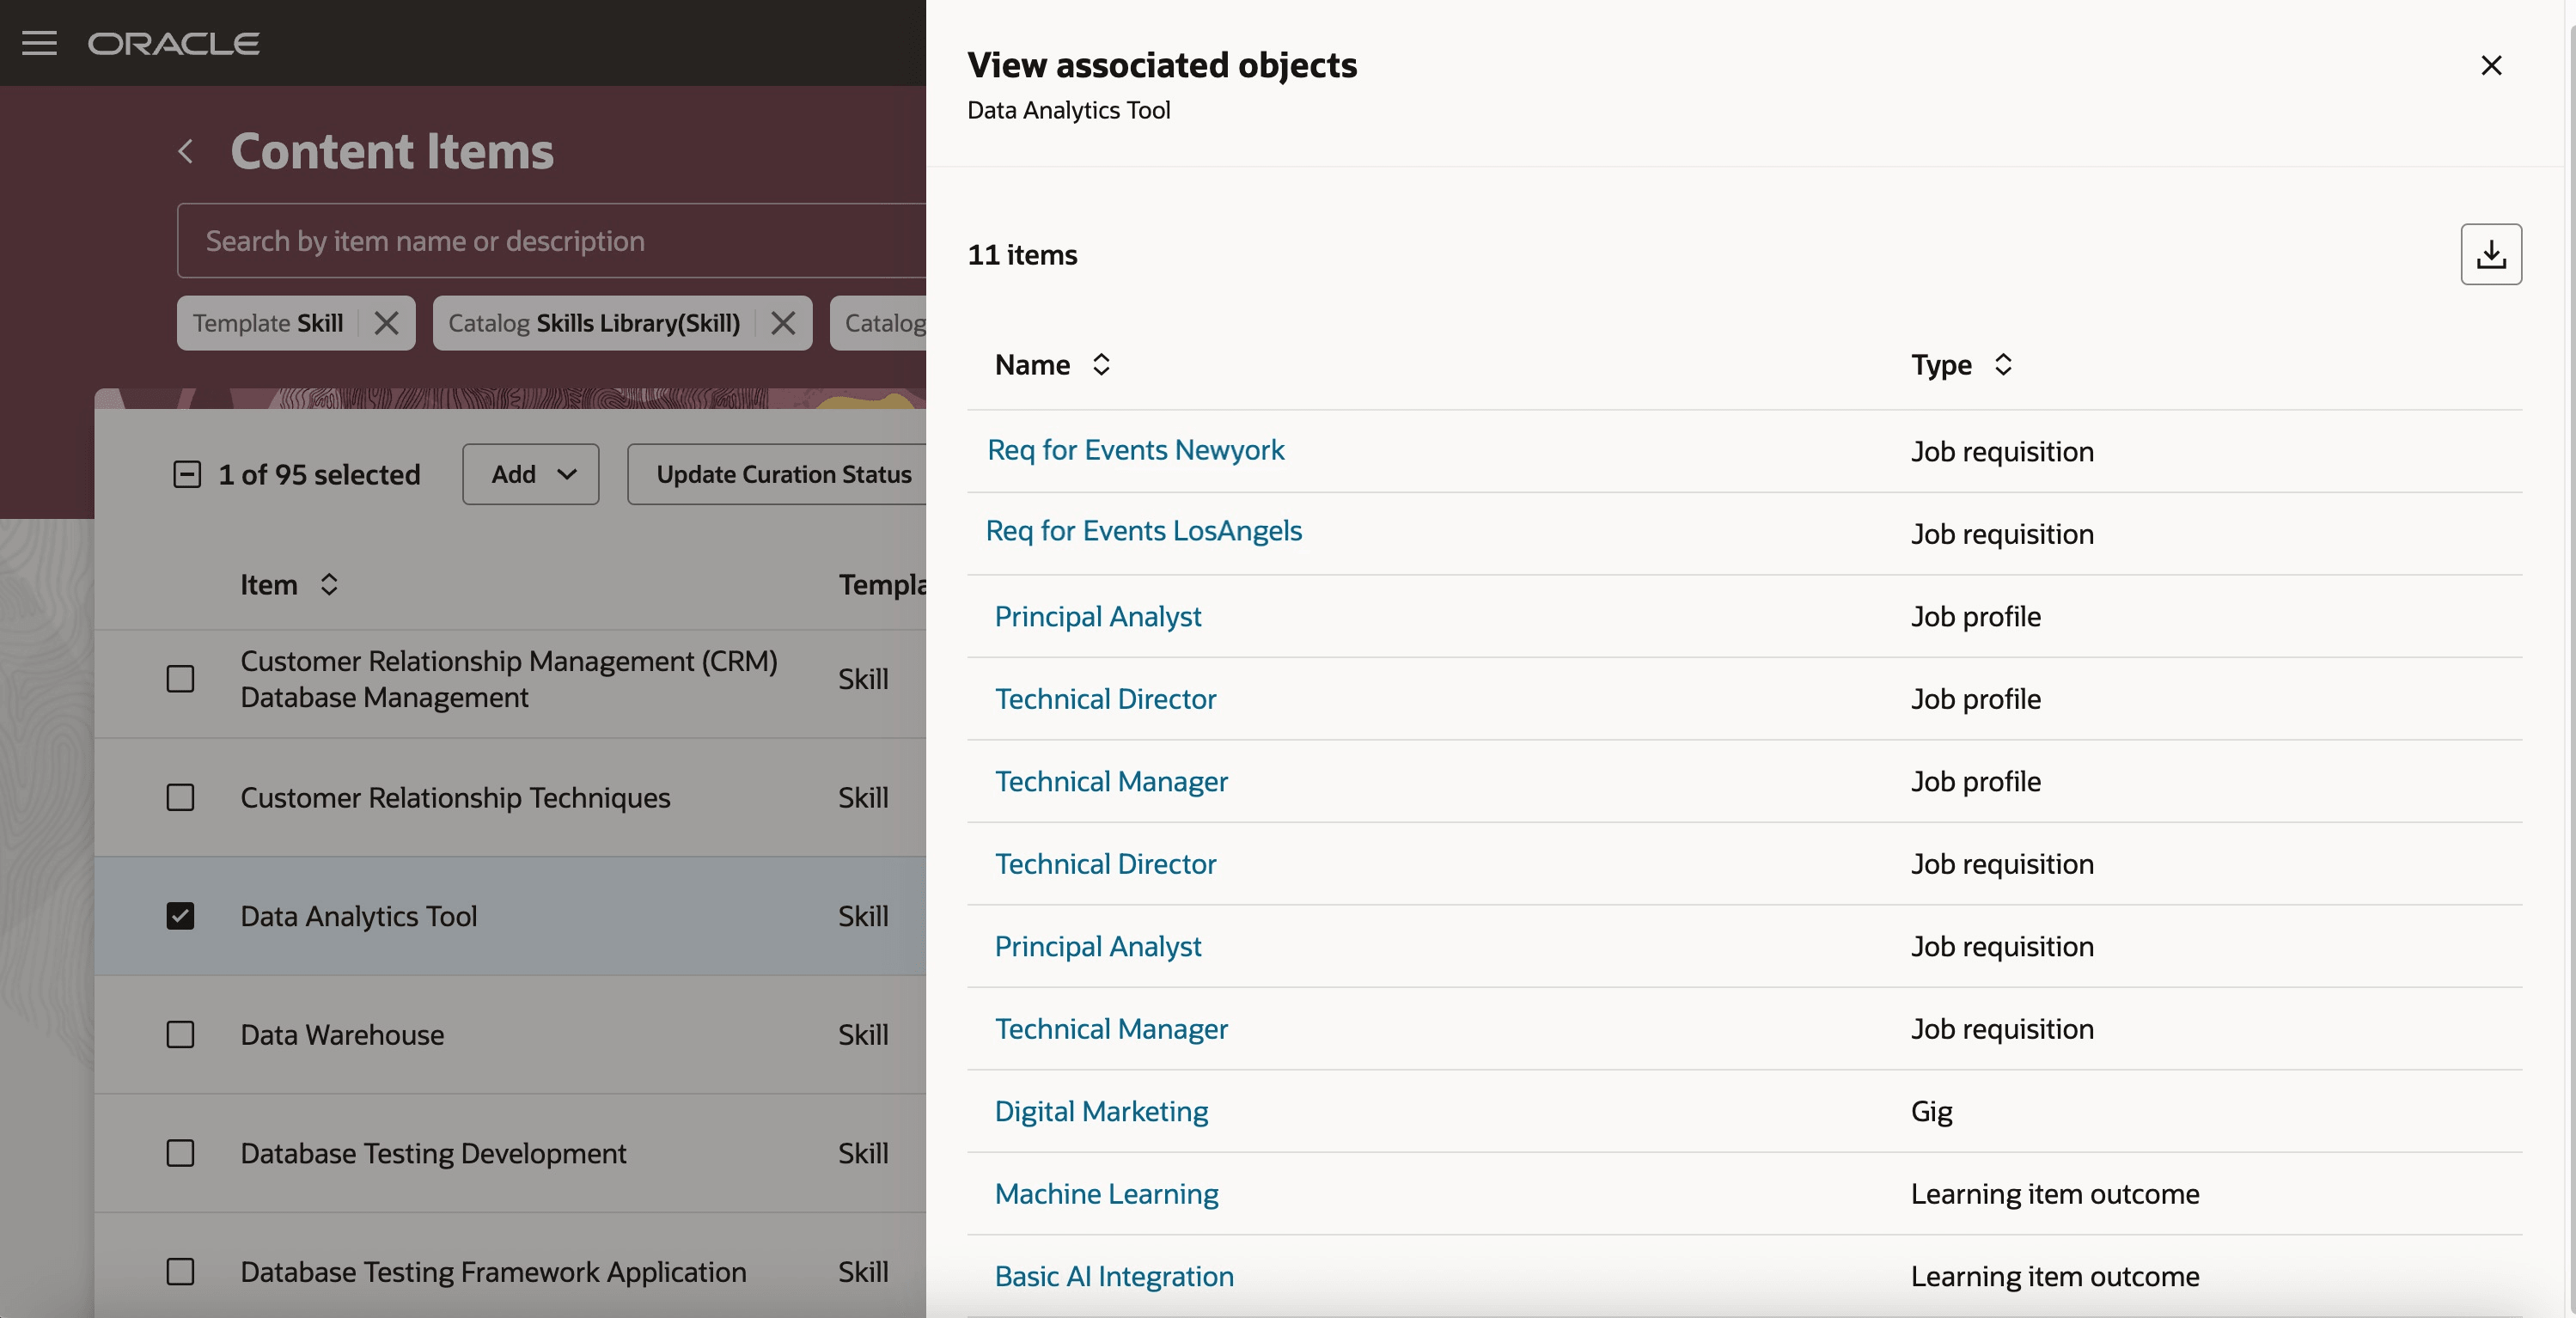Check the Data Warehouse checkbox
The width and height of the screenshot is (2576, 1318).
click(180, 1035)
